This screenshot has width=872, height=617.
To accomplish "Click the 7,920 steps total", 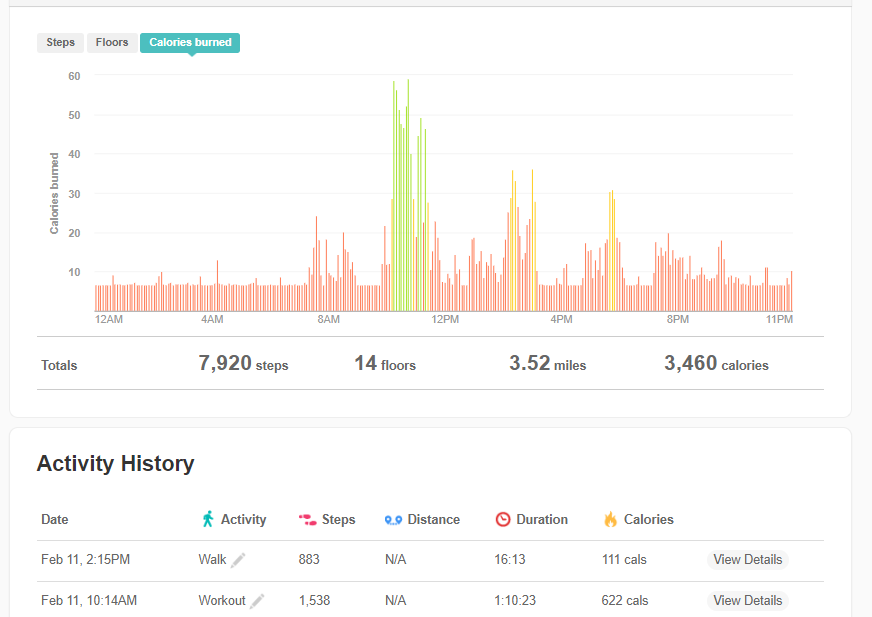I will pyautogui.click(x=243, y=364).
